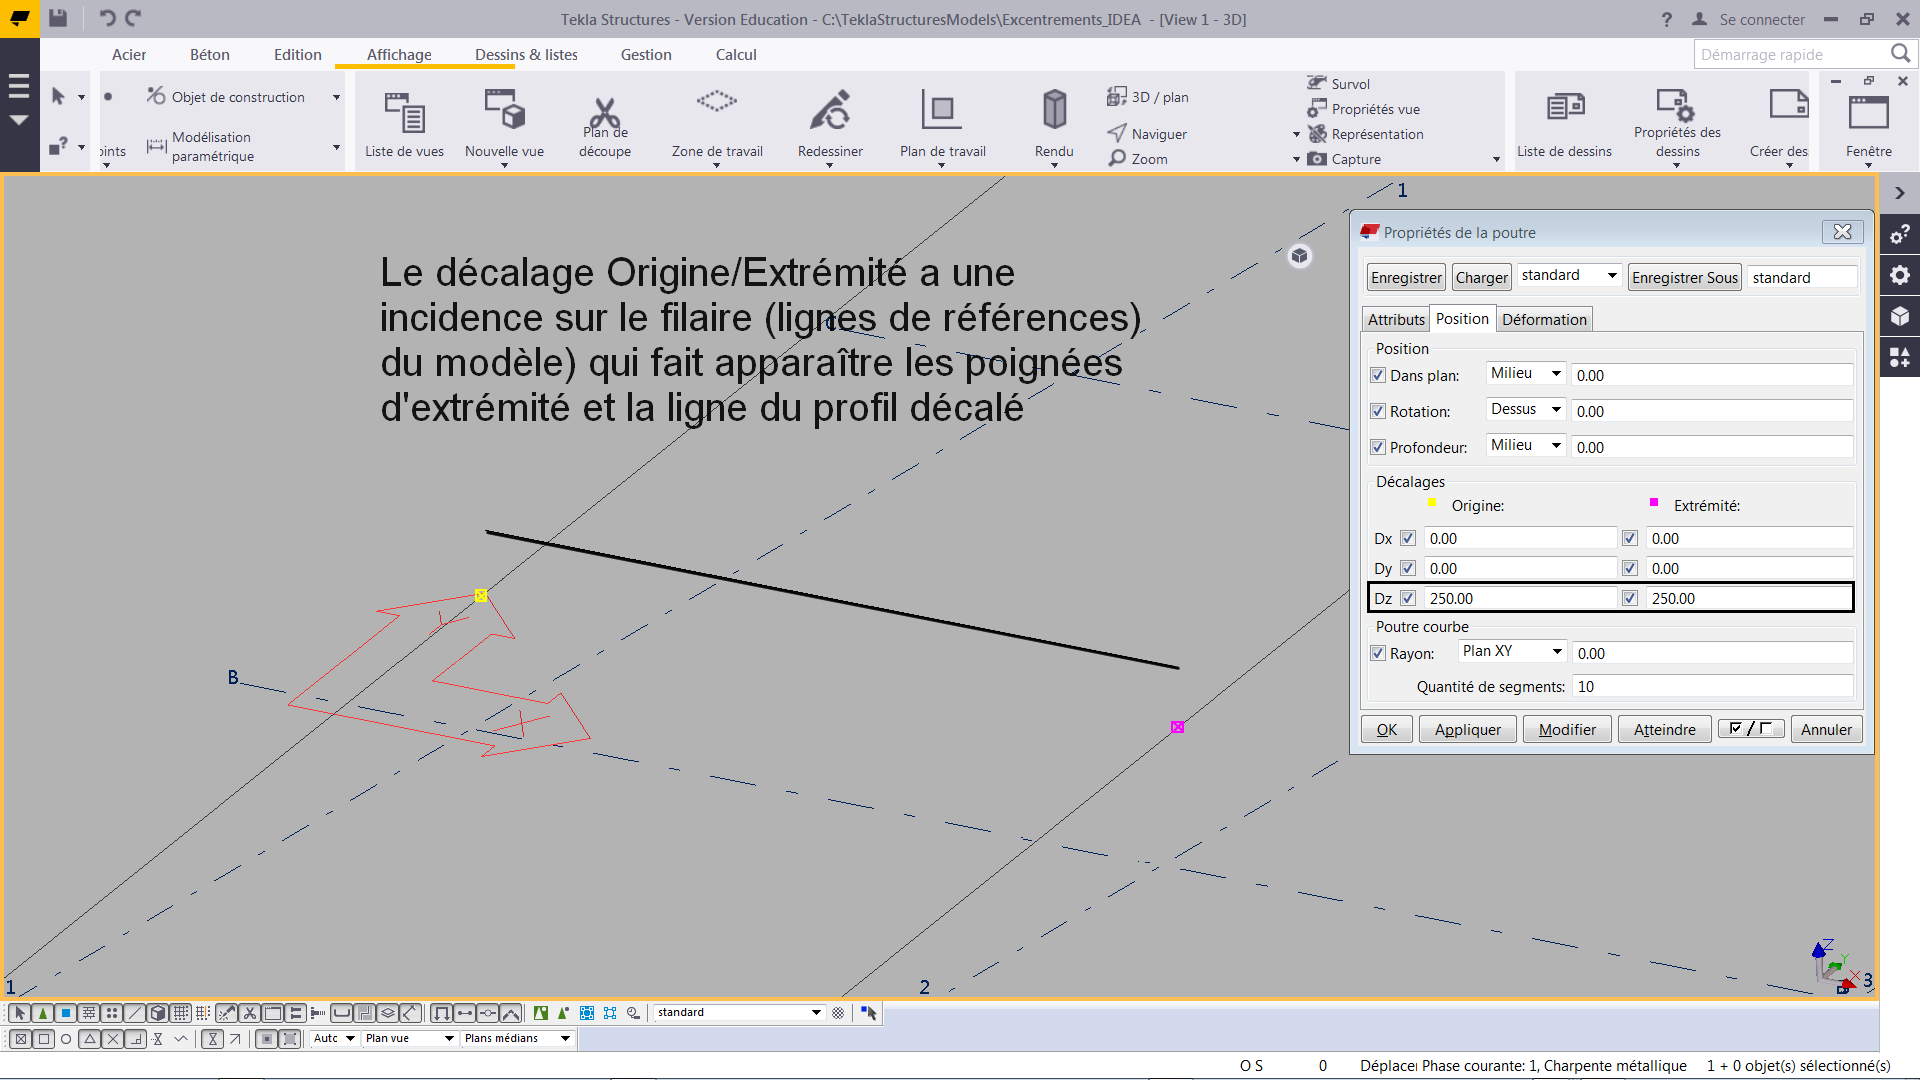
Task: Open the Rotation Dessus dropdown
Action: [x=1525, y=410]
